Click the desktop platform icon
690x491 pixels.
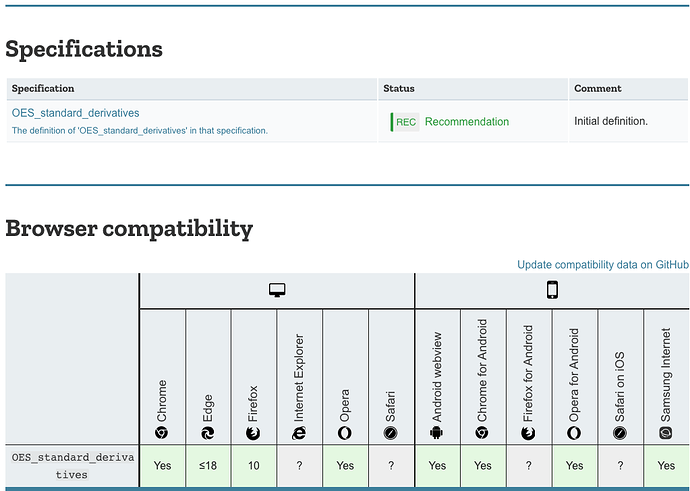click(277, 290)
